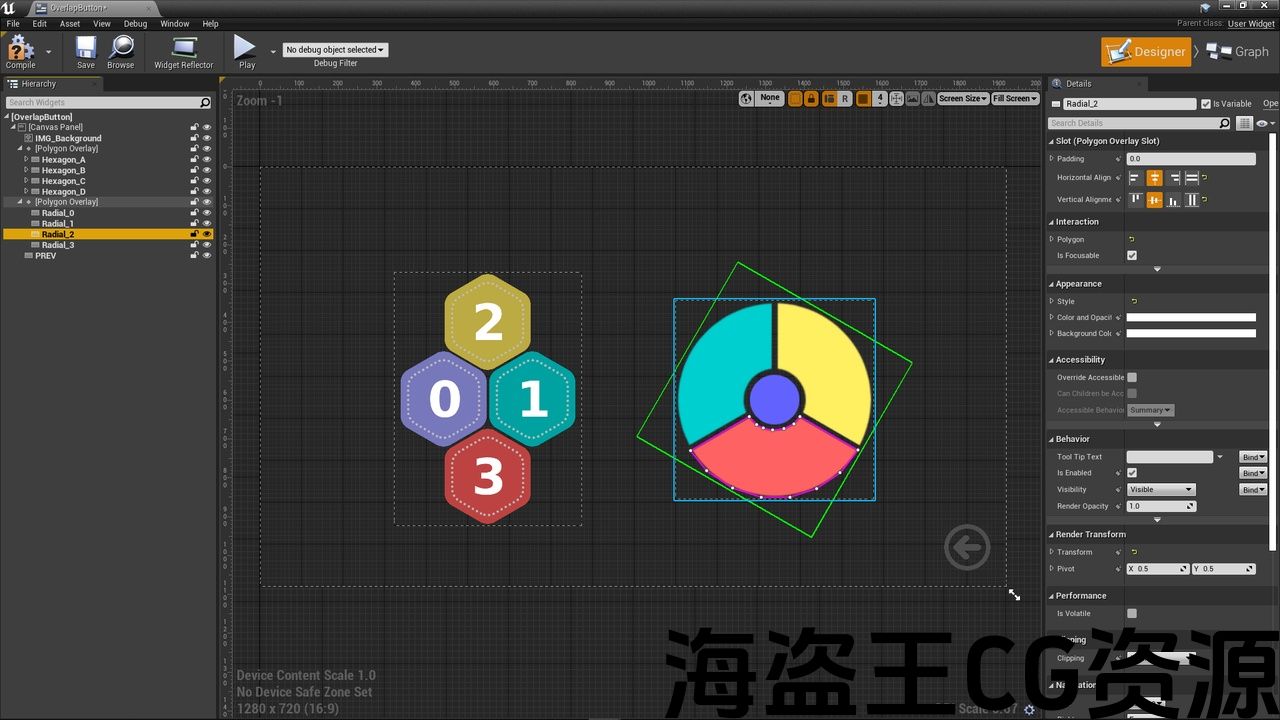
Task: Open the Screen Size dropdown
Action: pyautogui.click(x=963, y=98)
